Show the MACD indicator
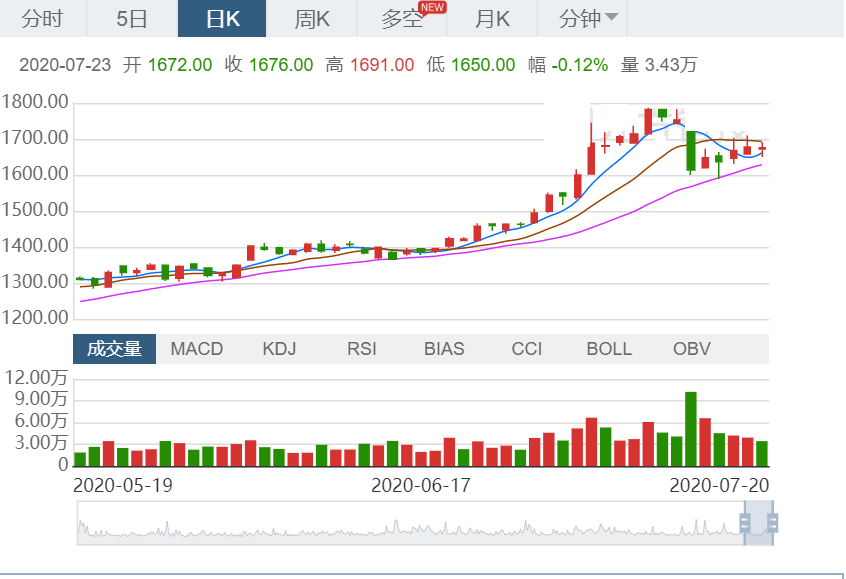 (197, 349)
